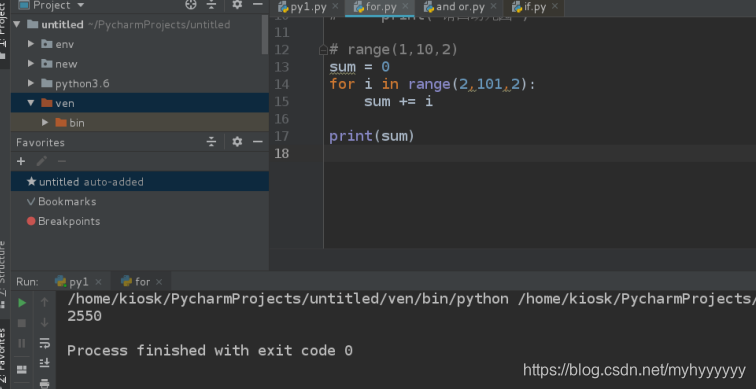Click the stop square in the Run panel

pos(22,323)
